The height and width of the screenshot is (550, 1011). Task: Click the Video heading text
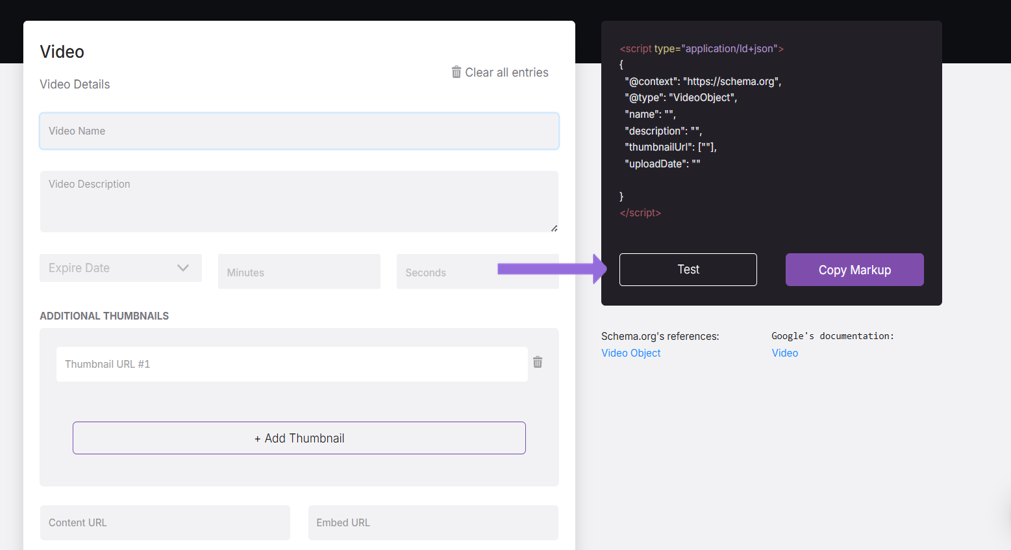pyautogui.click(x=62, y=52)
